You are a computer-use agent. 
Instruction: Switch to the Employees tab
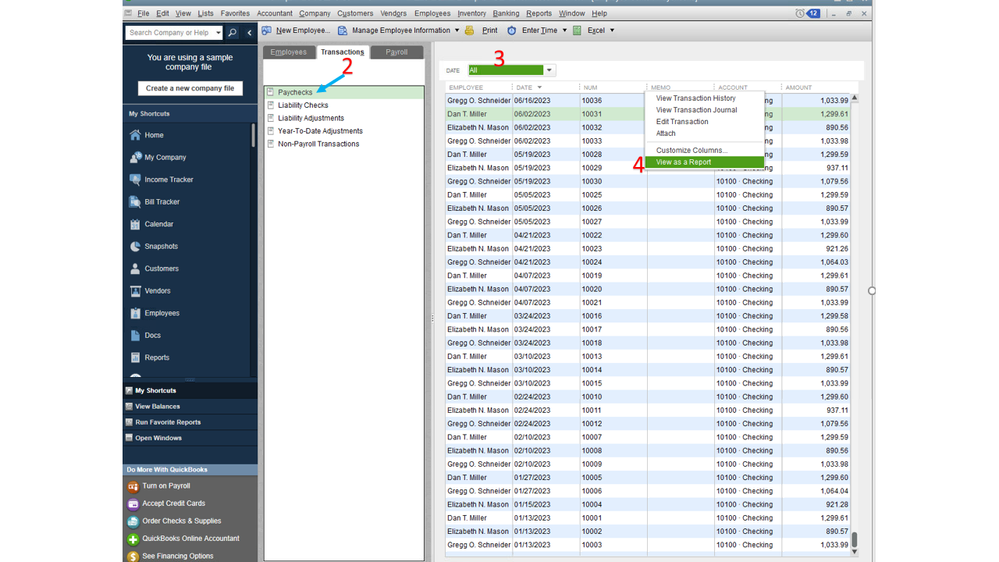pyautogui.click(x=289, y=52)
